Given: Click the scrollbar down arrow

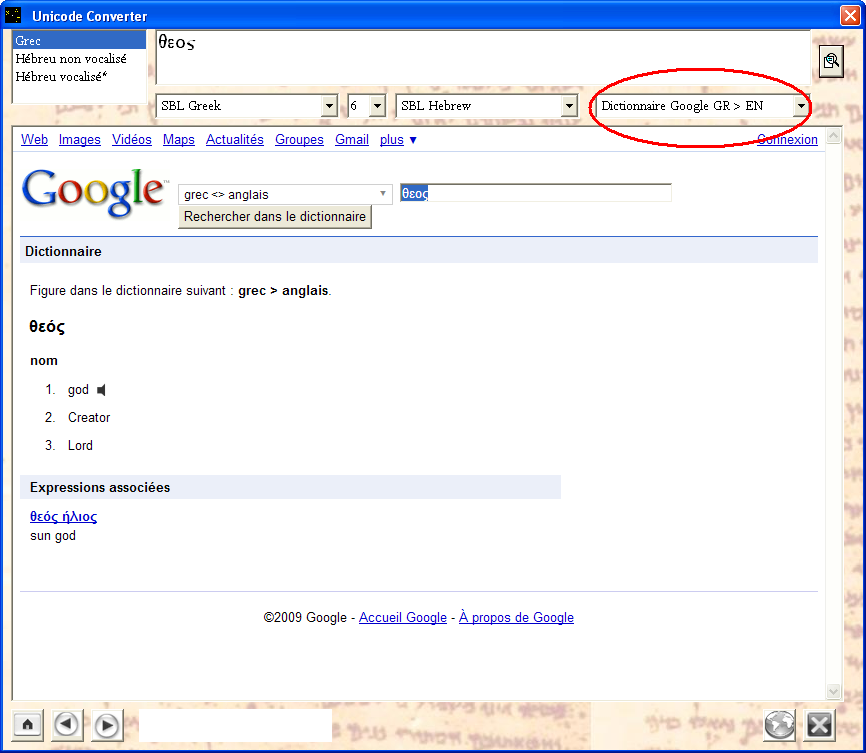Looking at the screenshot, I should click(x=833, y=691).
